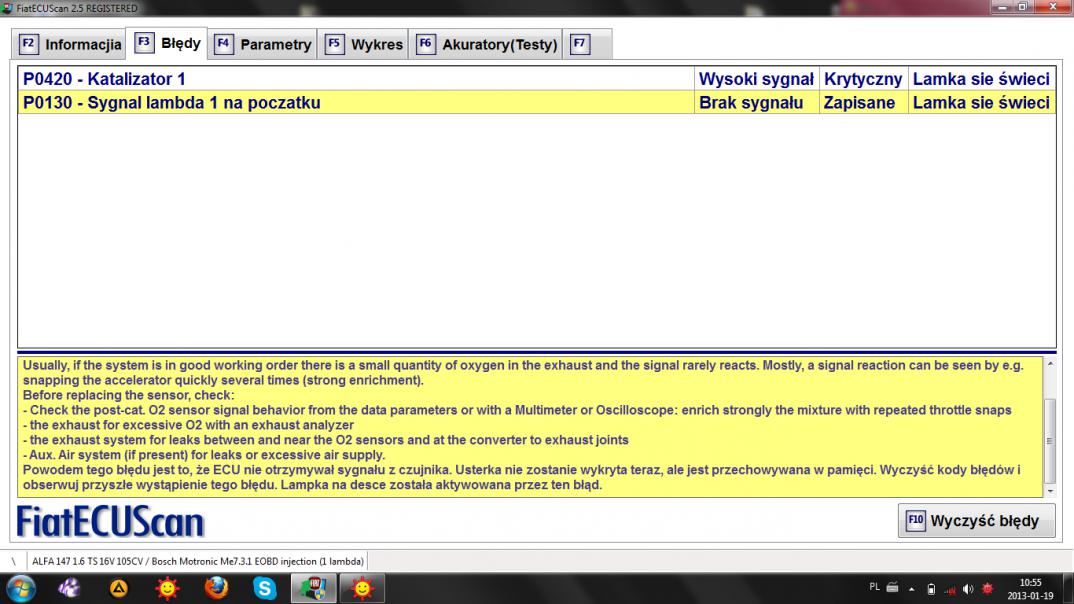Click the FiatECUScan taskbar button
This screenshot has height=604, width=1074.
click(x=313, y=588)
